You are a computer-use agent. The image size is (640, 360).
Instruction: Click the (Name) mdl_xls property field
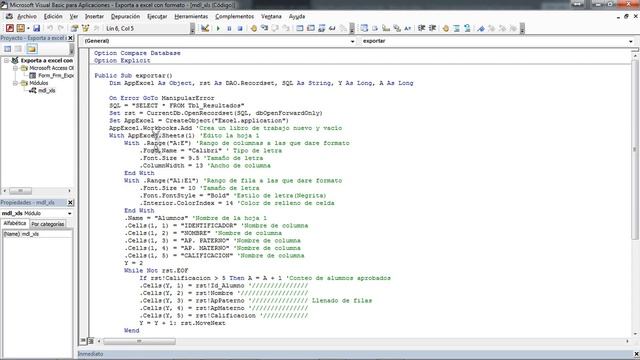pos(37,234)
